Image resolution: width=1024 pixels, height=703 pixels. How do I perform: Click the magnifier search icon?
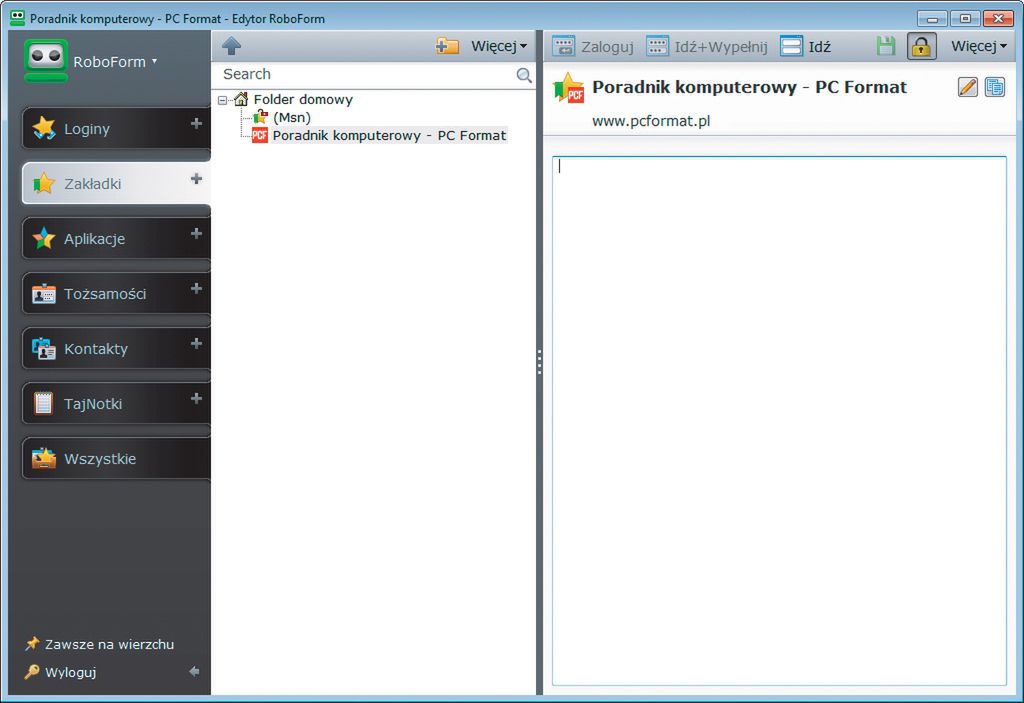coord(524,75)
